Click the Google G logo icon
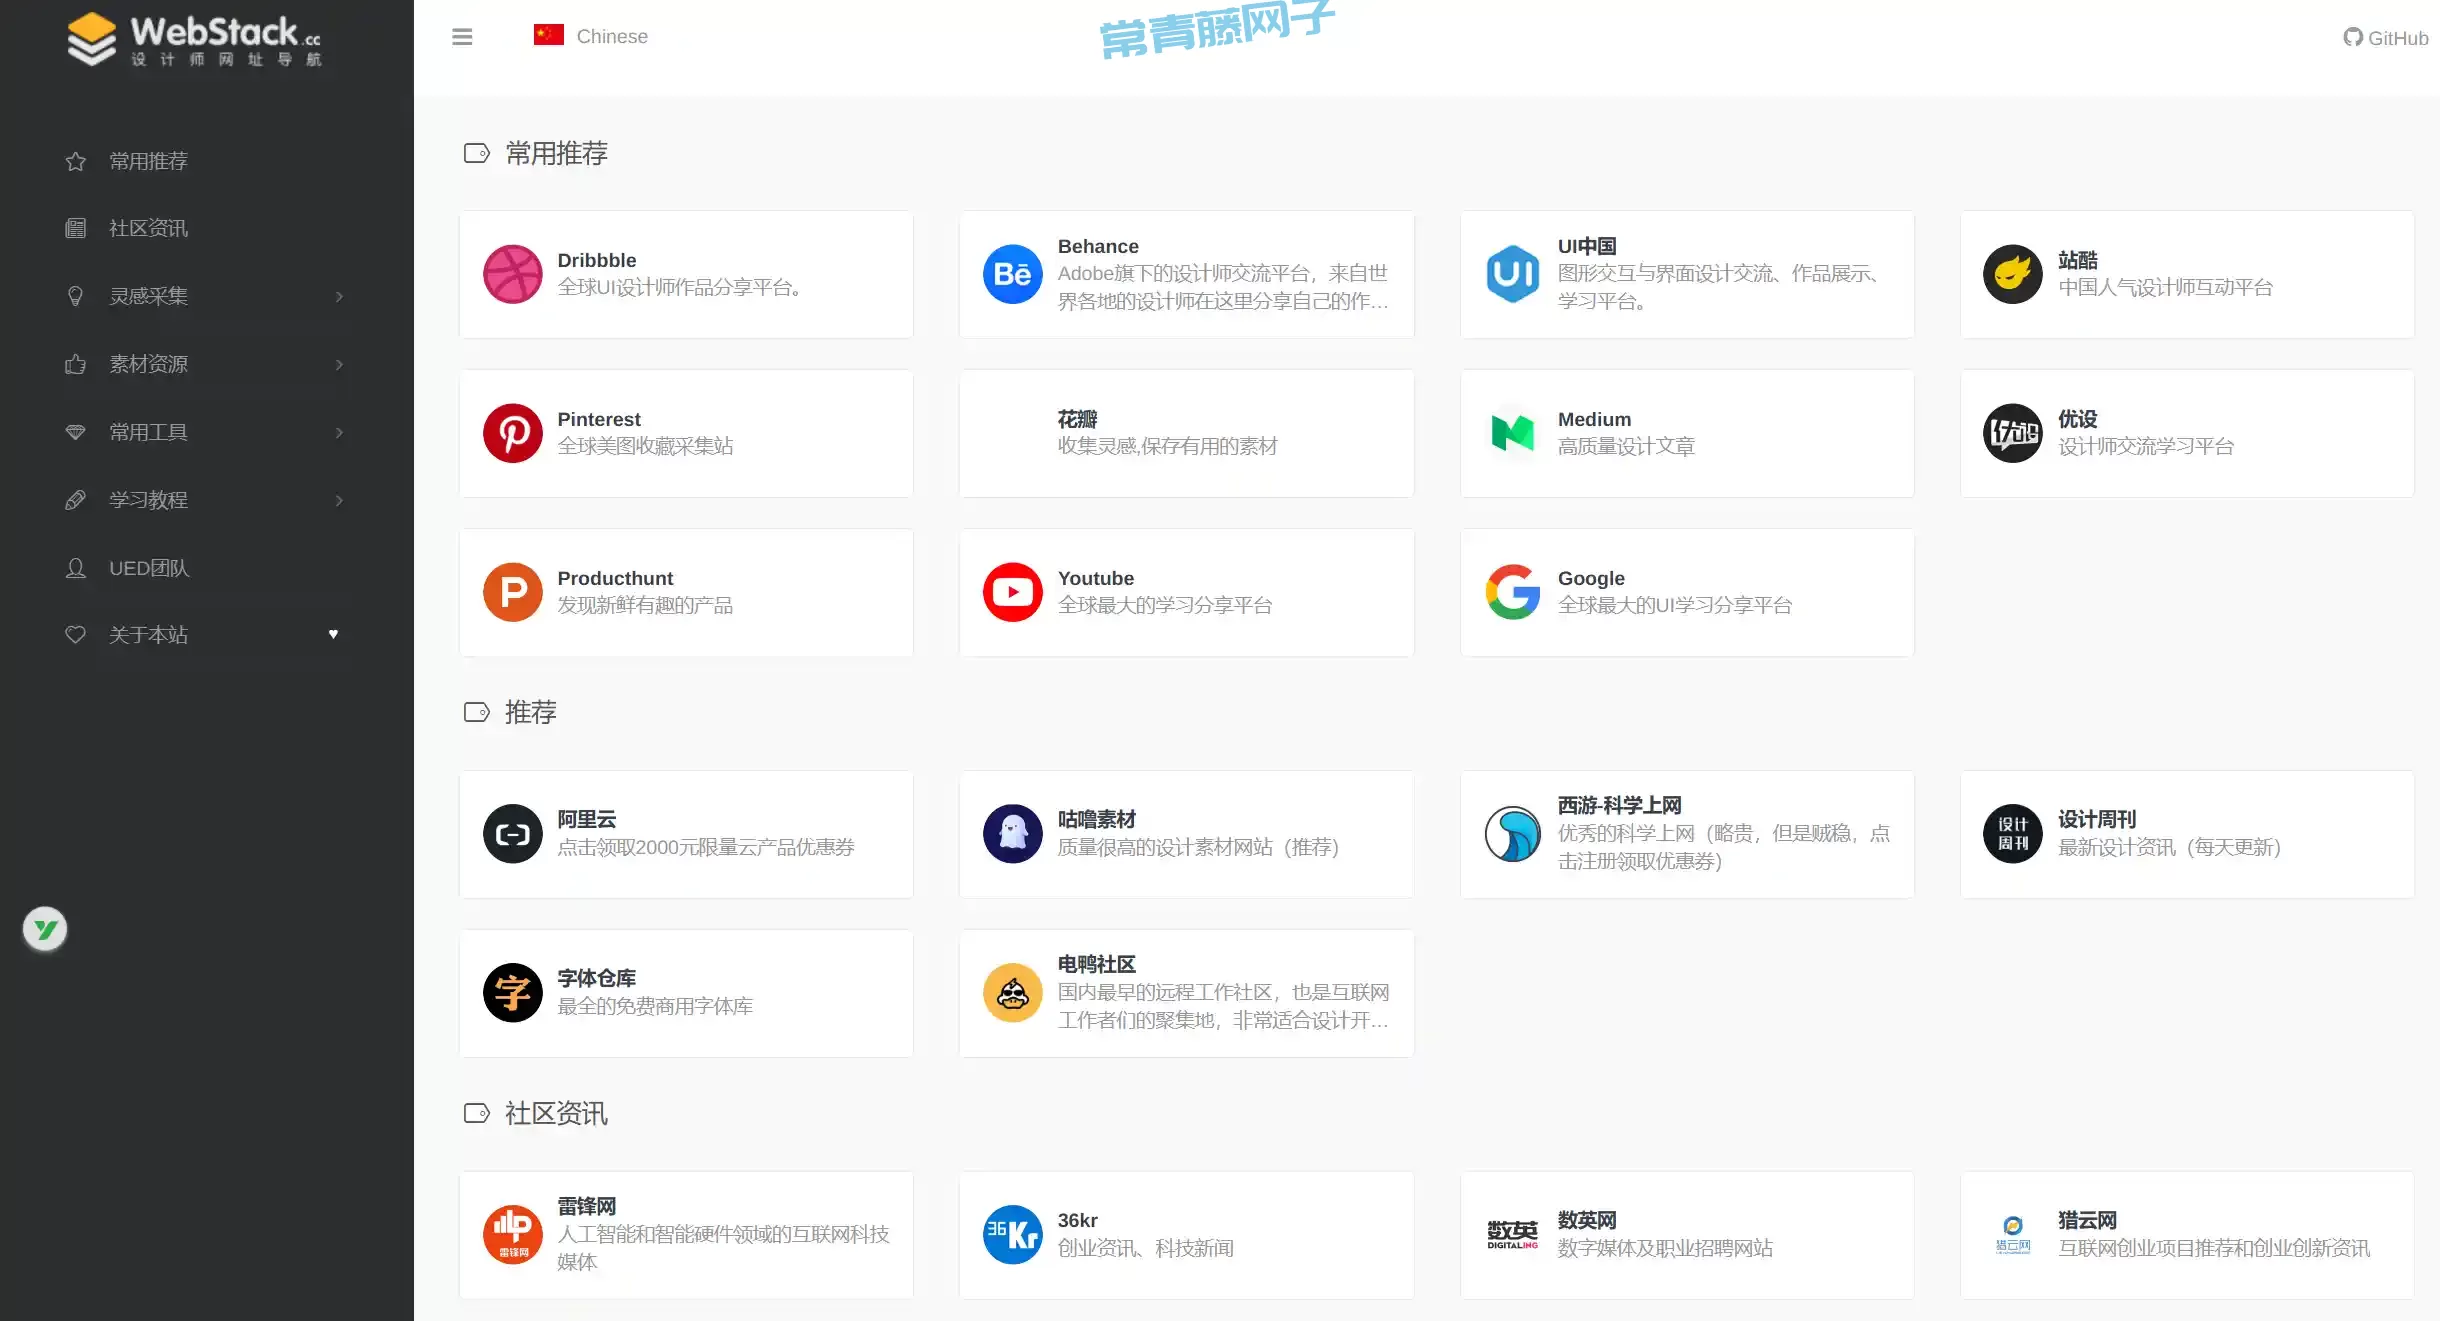2440x1321 pixels. pos(1512,592)
